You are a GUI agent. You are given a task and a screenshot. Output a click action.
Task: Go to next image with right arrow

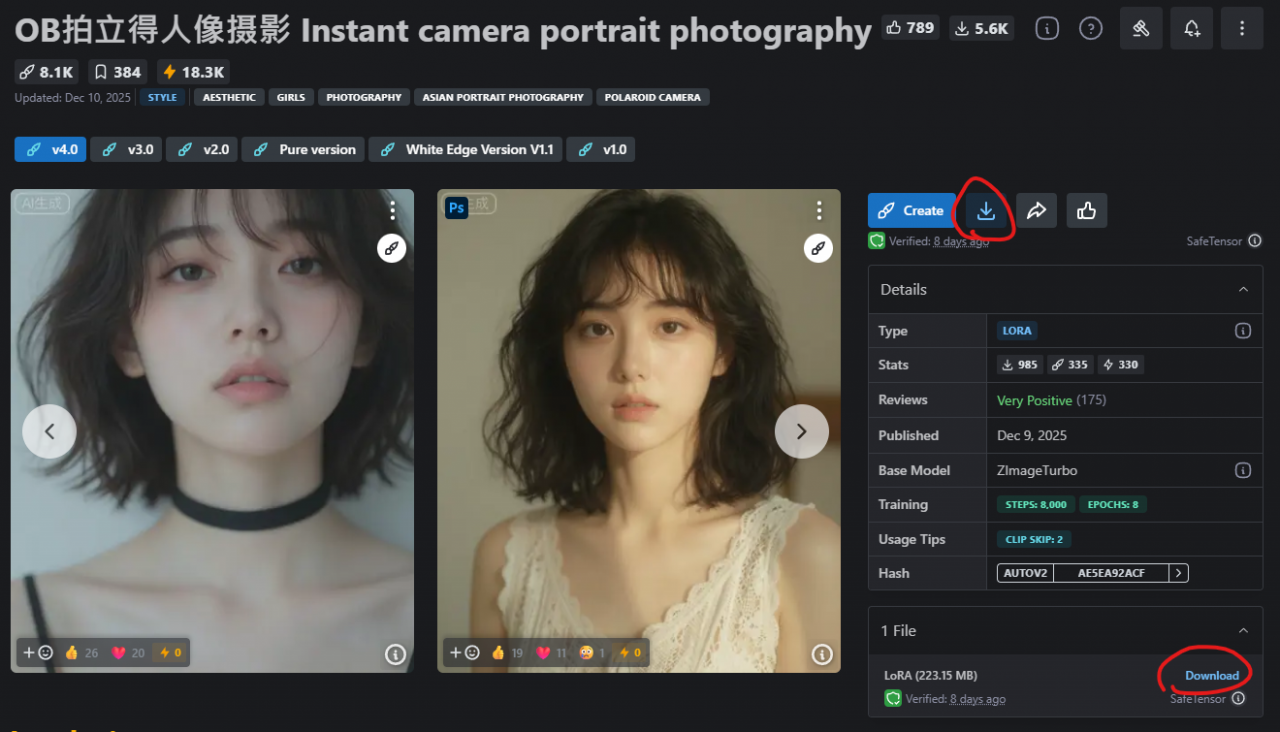[x=801, y=431]
